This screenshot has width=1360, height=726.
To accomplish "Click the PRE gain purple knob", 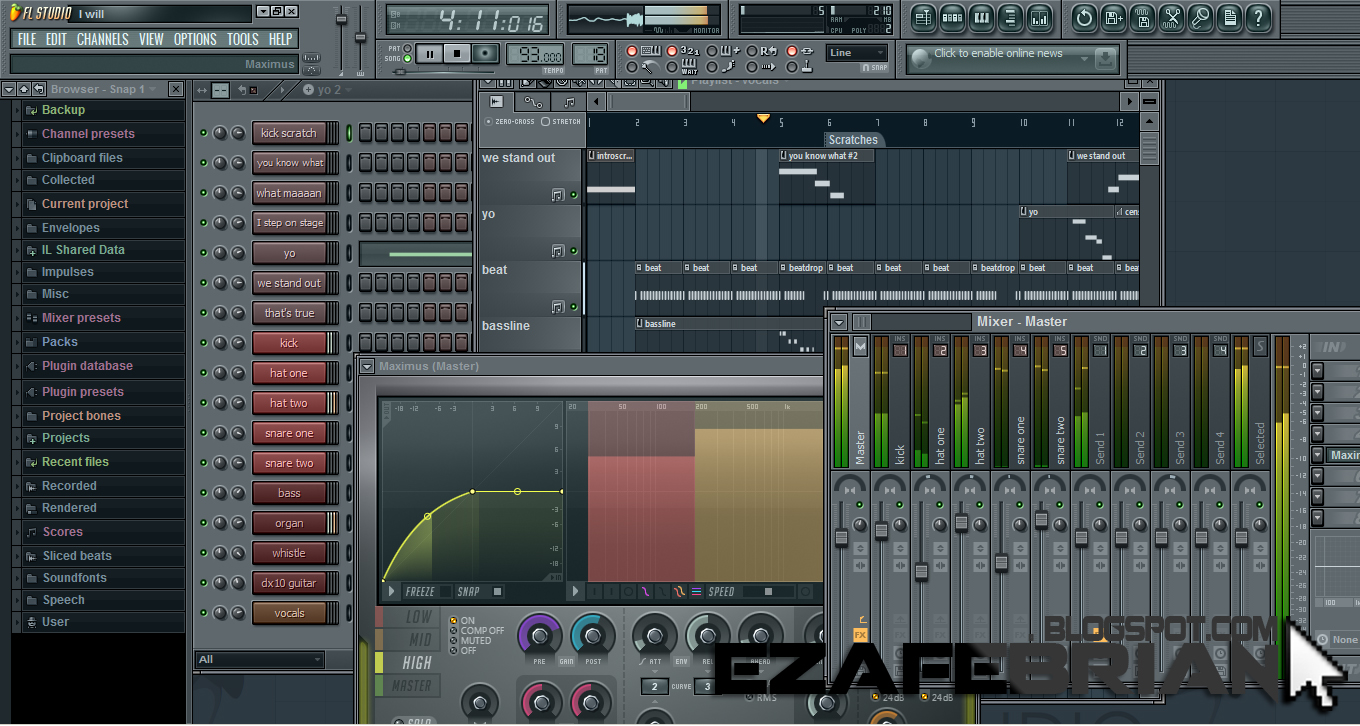I will pos(540,636).
